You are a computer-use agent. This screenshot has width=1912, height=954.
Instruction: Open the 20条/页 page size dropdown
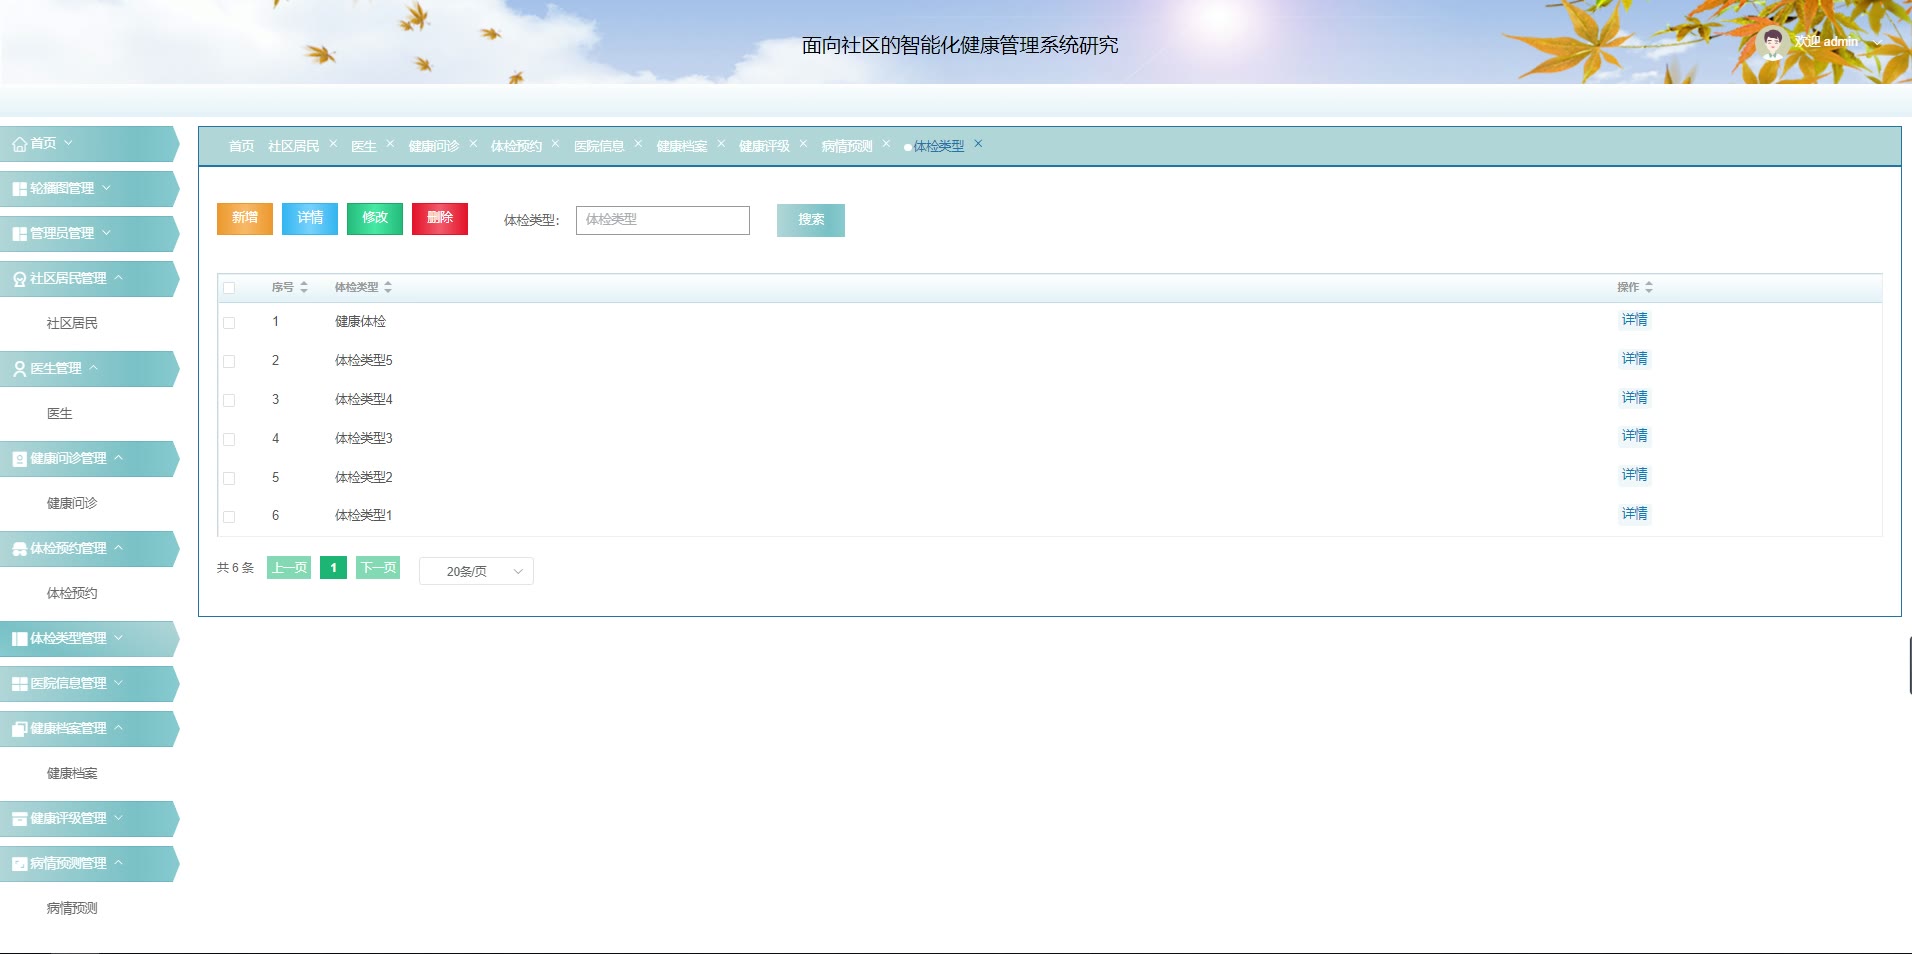tap(476, 571)
